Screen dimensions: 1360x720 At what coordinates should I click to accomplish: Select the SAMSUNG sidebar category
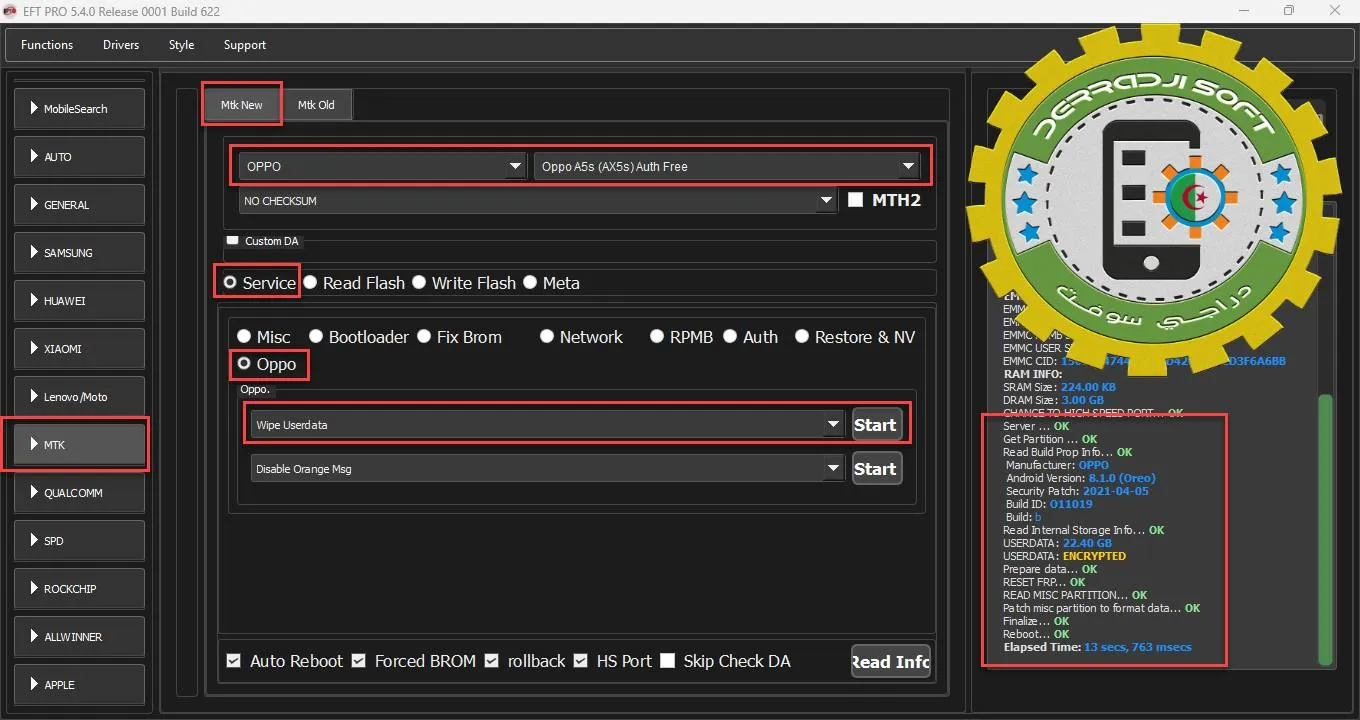[x=79, y=253]
